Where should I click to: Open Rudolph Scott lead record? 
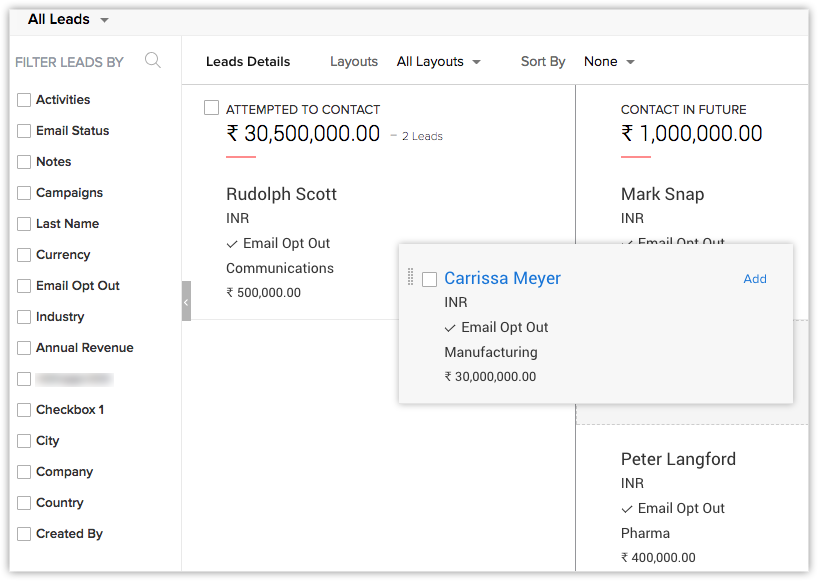click(x=281, y=194)
